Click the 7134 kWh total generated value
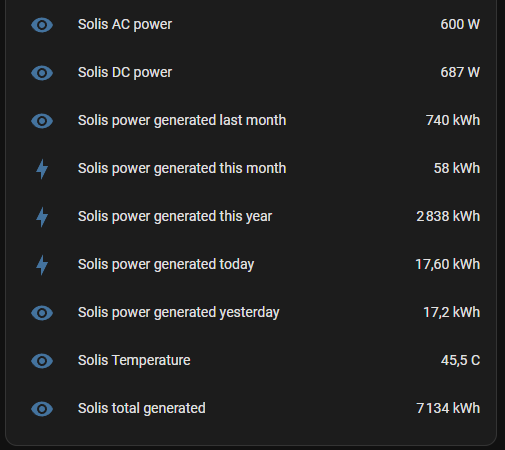This screenshot has width=505, height=450. coord(448,409)
